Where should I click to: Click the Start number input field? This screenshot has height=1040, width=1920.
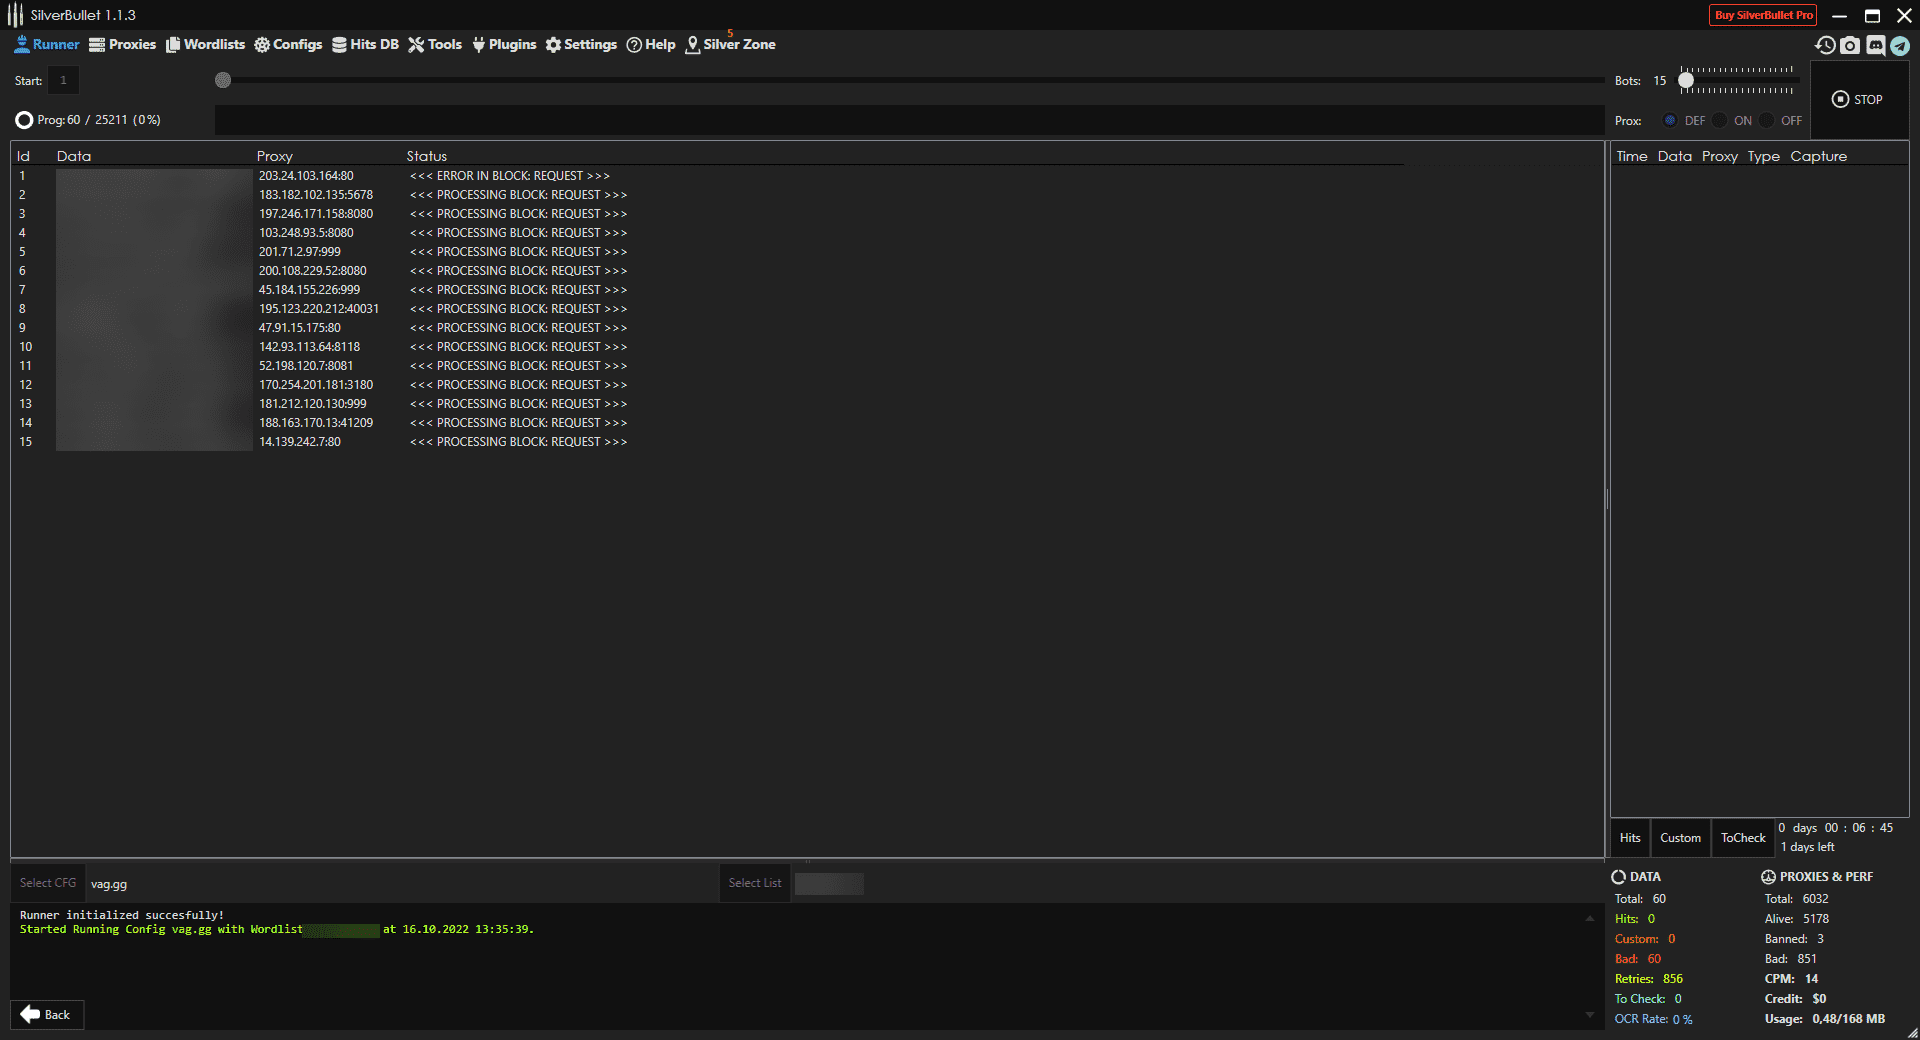63,80
